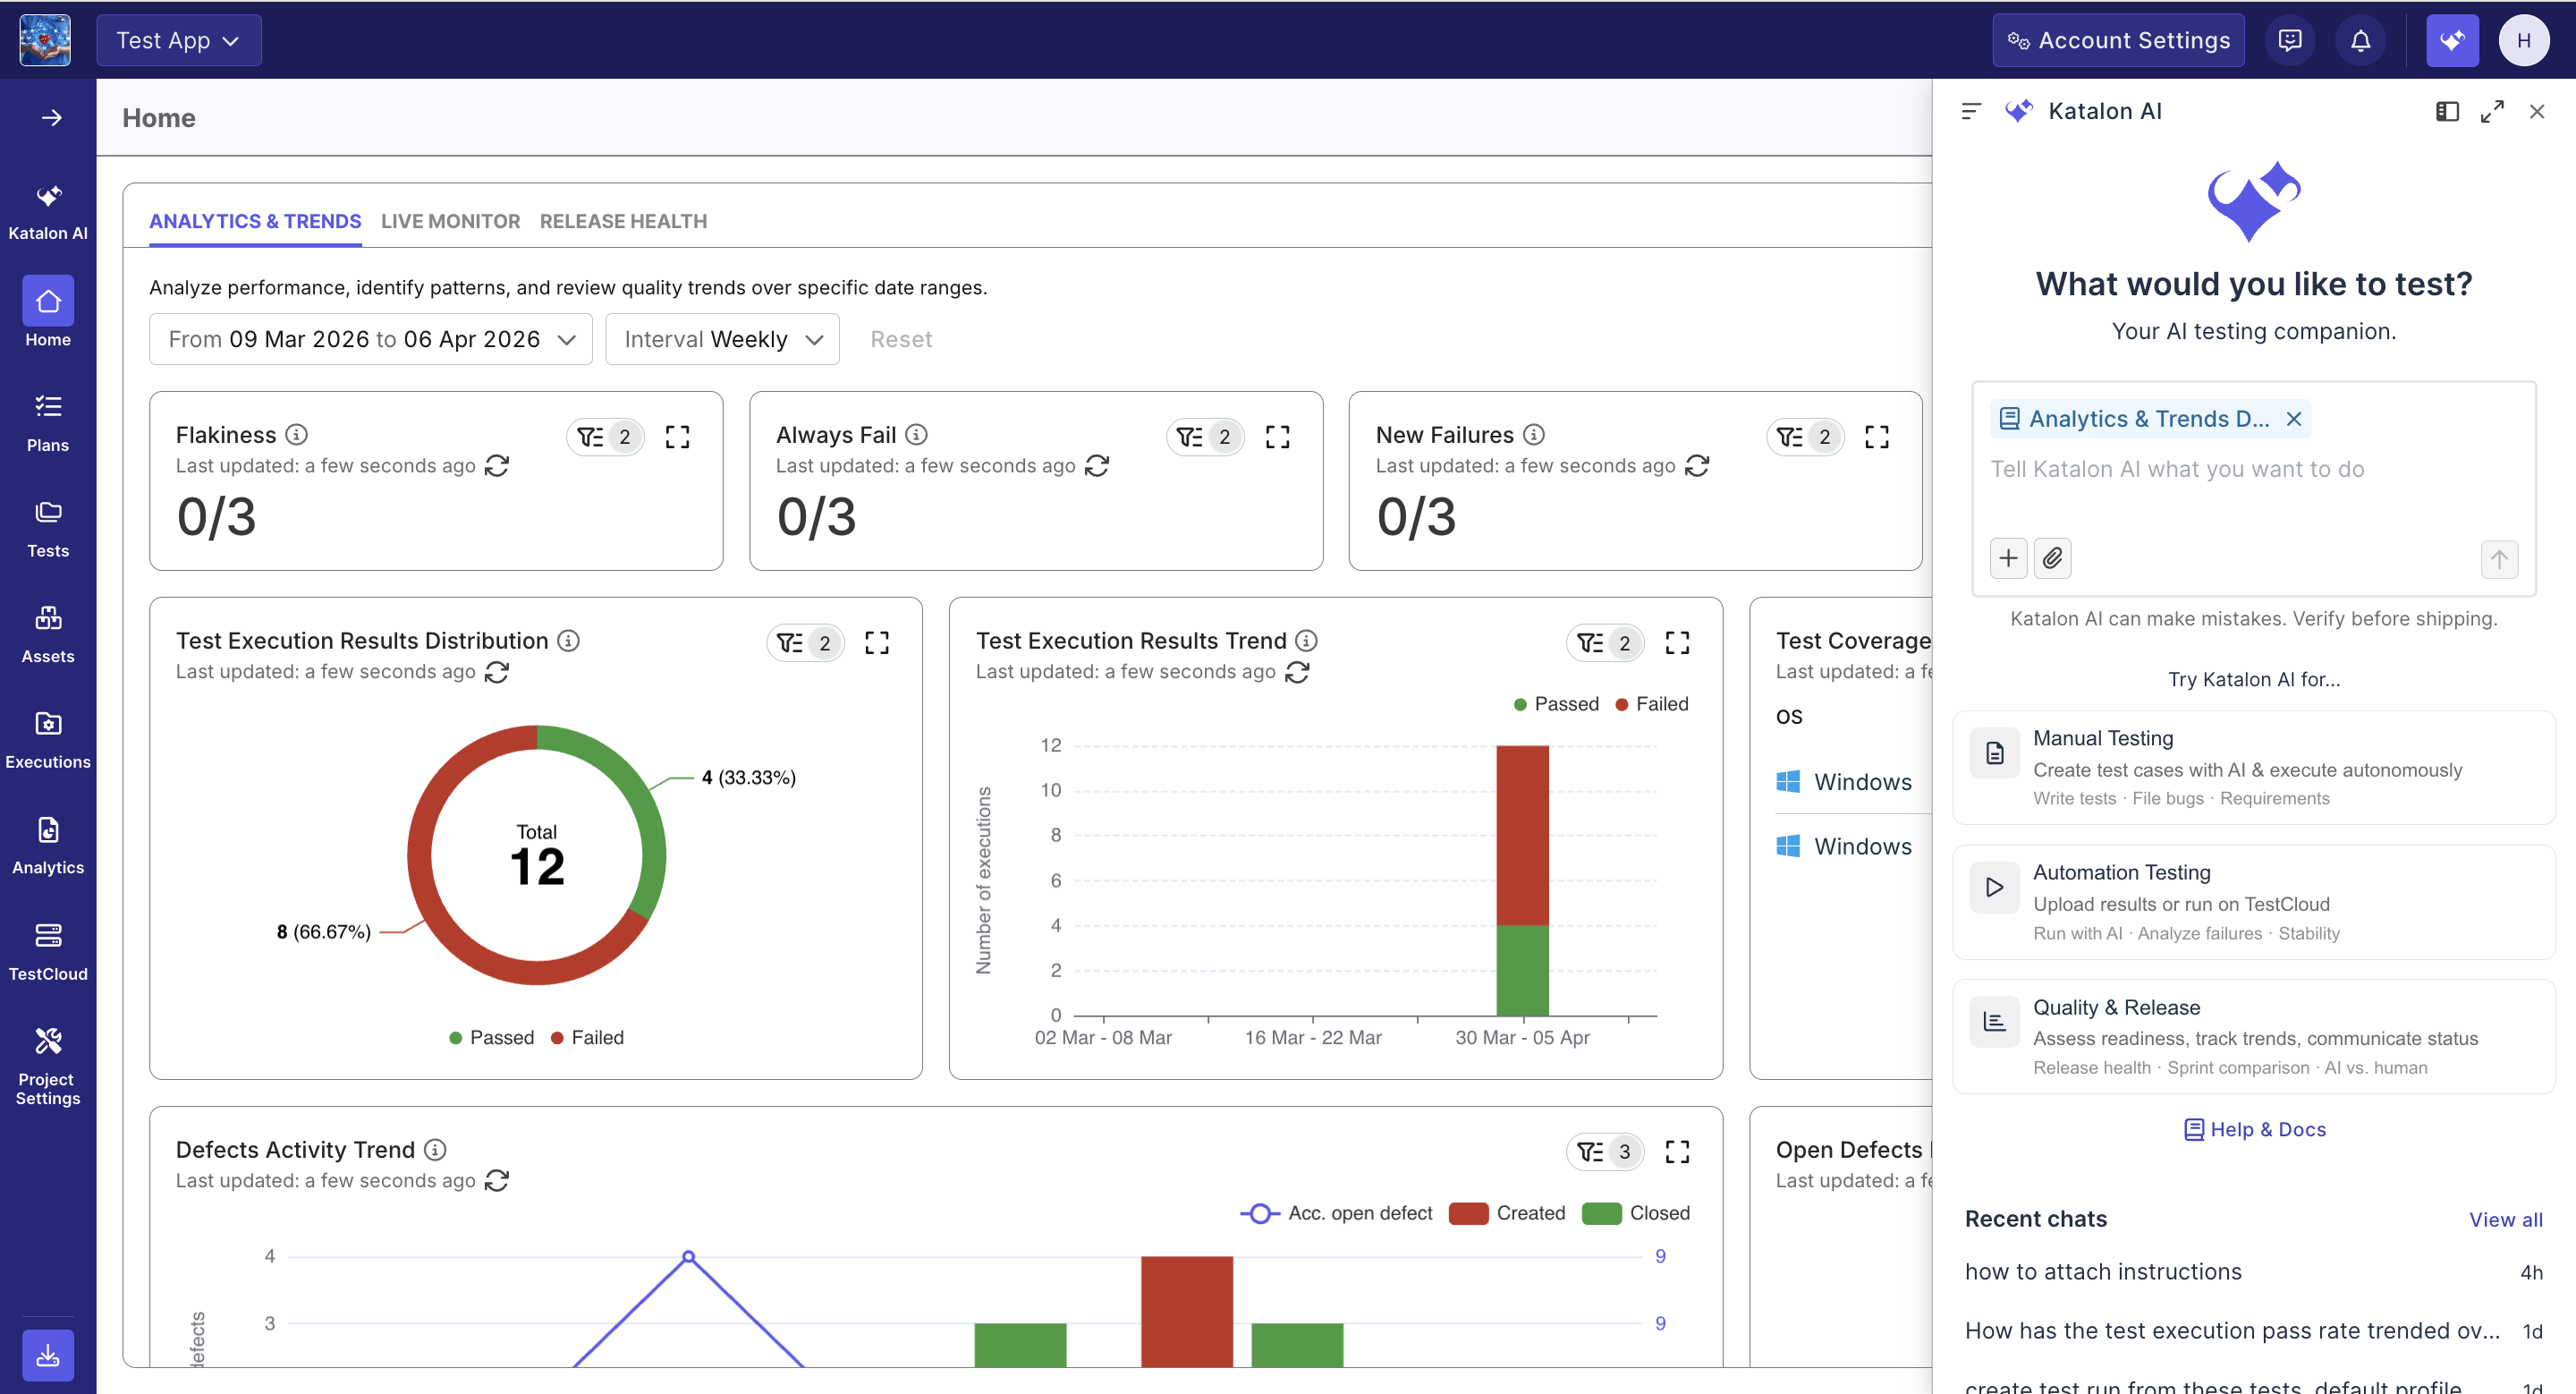Open the Test App project dropdown
This screenshot has height=1394, width=2576.
click(178, 41)
